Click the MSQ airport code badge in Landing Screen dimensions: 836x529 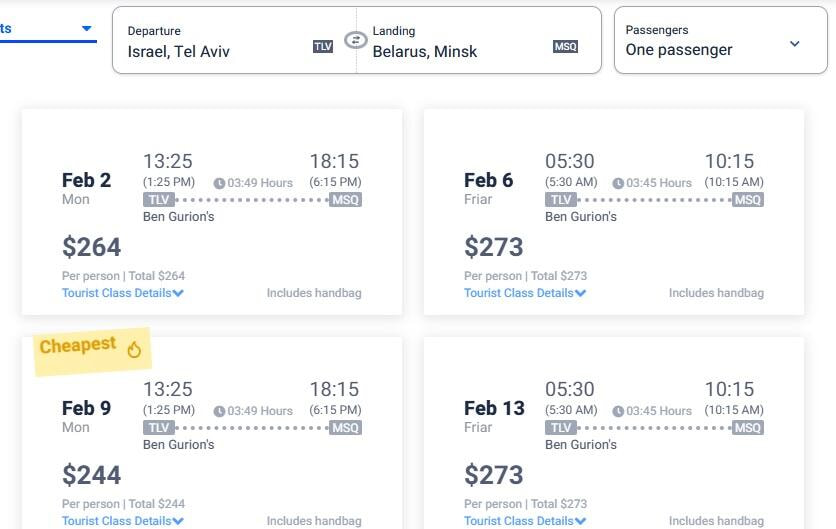click(565, 46)
